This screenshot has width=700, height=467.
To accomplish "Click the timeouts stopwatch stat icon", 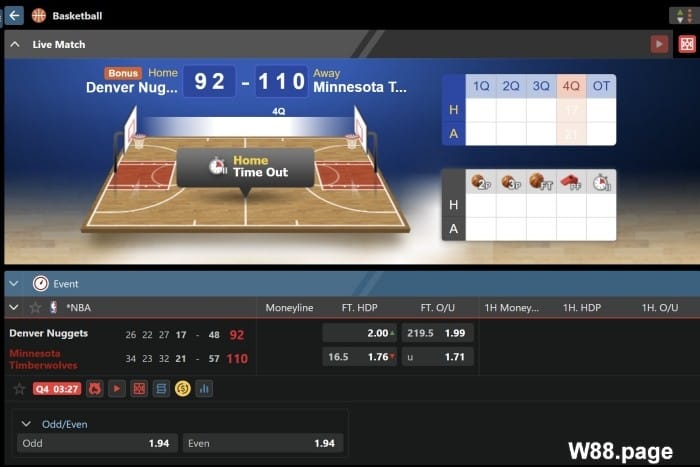I will (x=601, y=182).
